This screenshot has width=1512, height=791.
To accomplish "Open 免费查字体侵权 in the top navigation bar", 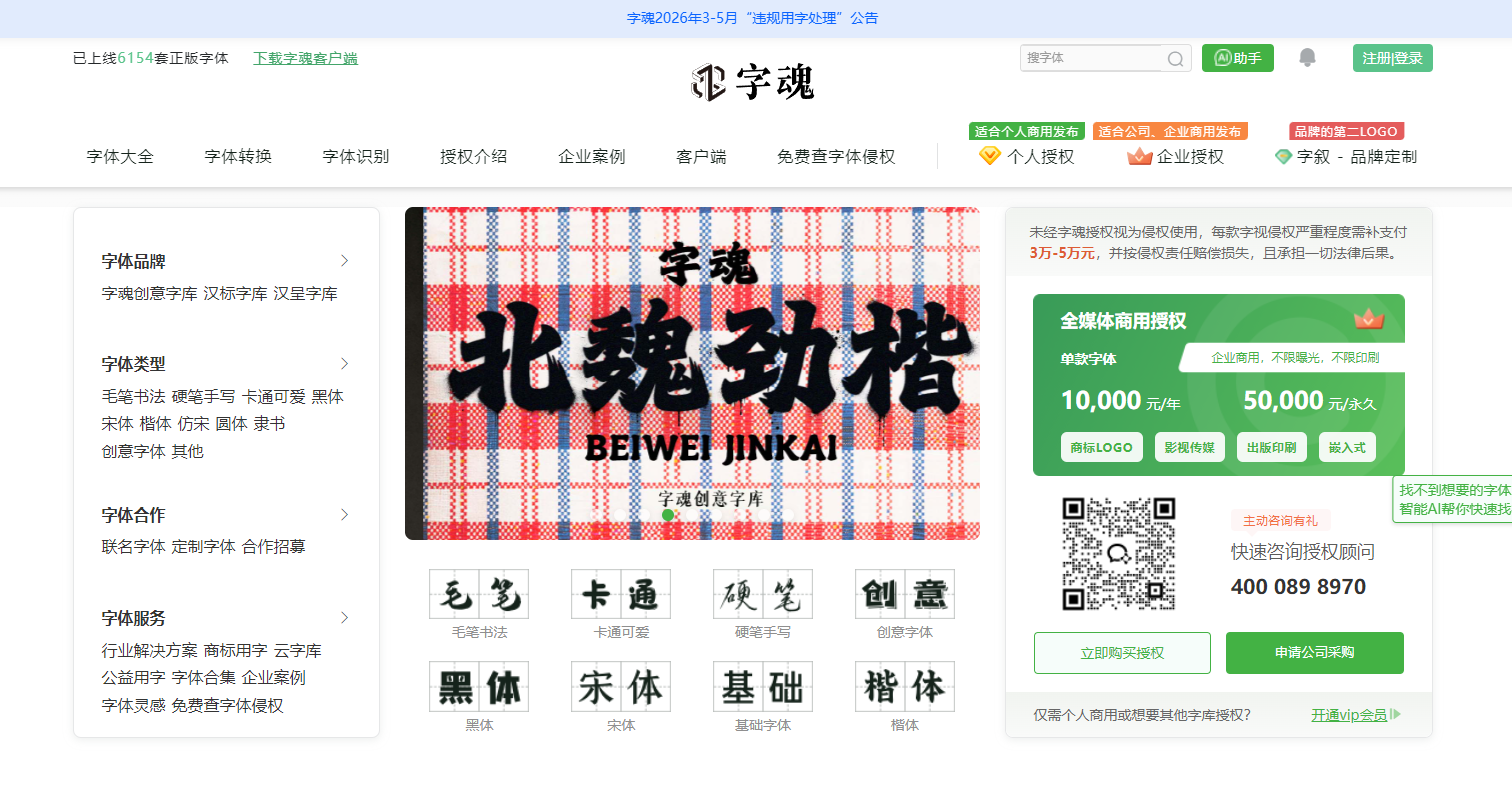I will tap(836, 156).
